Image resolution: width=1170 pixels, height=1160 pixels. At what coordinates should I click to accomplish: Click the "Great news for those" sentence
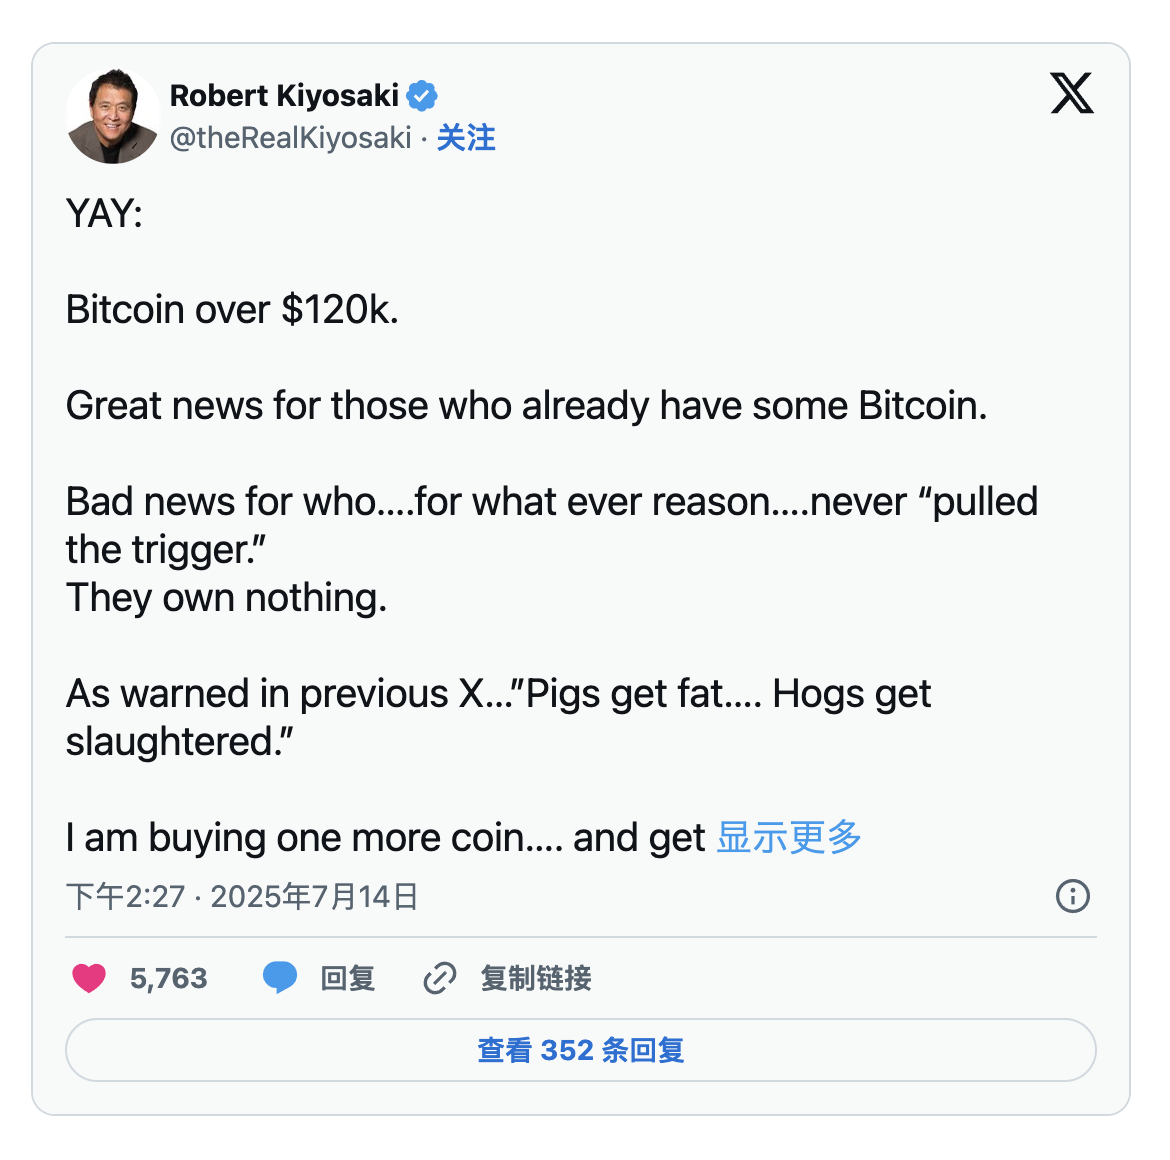tap(526, 406)
